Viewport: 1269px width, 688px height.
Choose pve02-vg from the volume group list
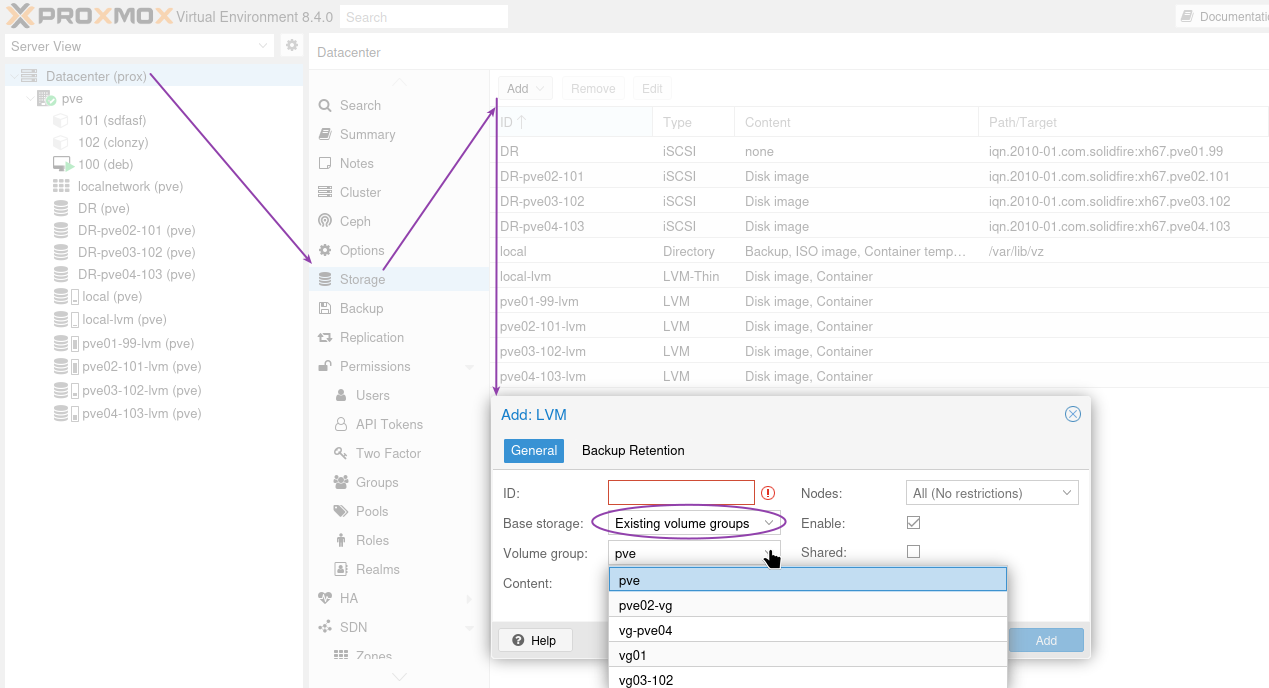(808, 605)
